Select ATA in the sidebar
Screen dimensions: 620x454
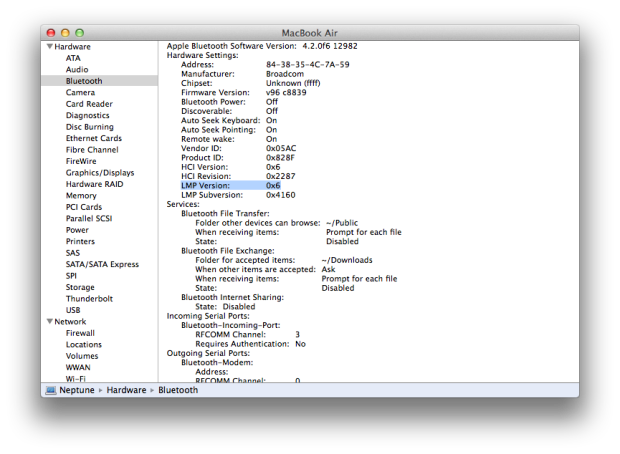click(73, 58)
